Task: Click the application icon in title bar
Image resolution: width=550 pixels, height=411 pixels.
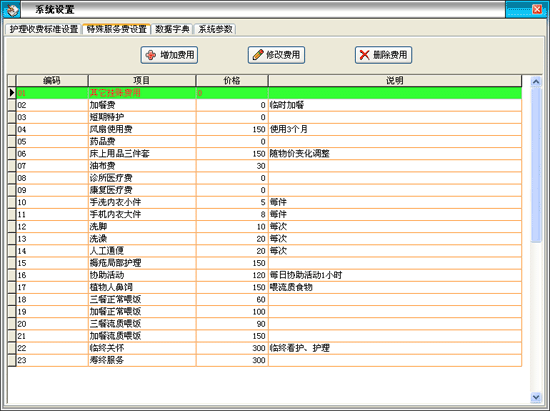Action: tap(12, 10)
